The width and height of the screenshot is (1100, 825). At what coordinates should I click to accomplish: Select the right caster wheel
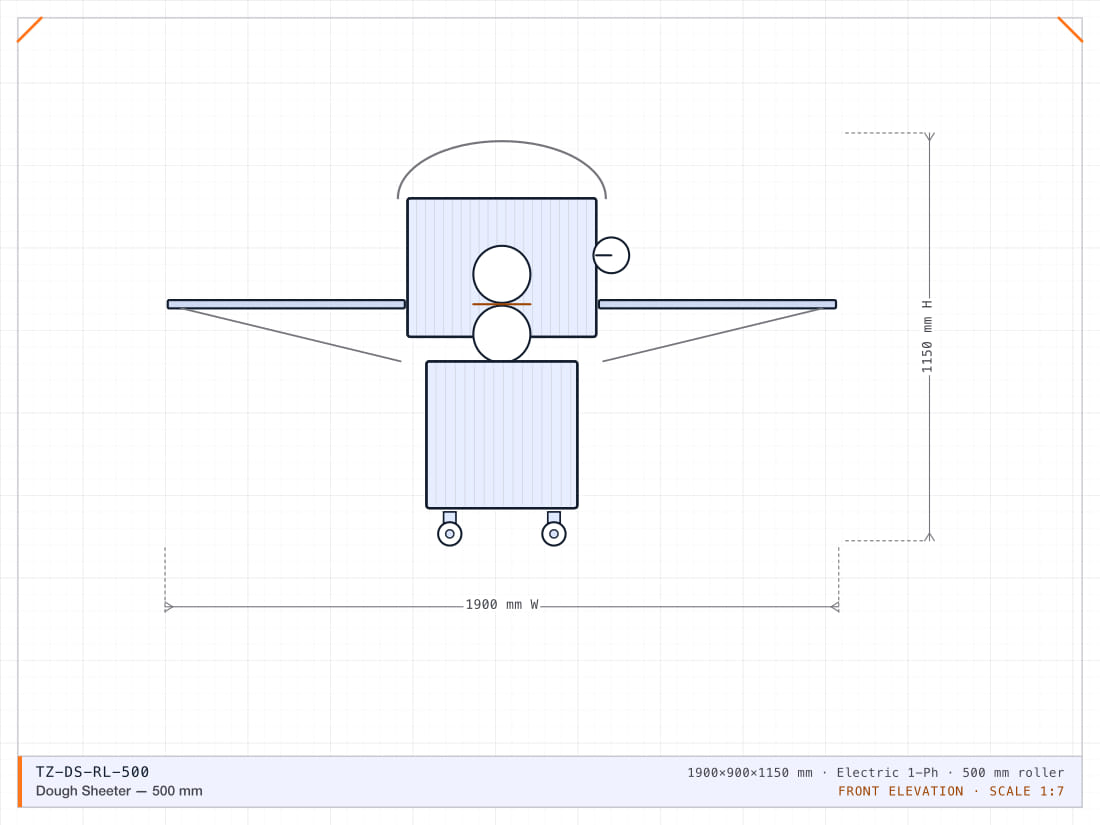click(x=554, y=534)
